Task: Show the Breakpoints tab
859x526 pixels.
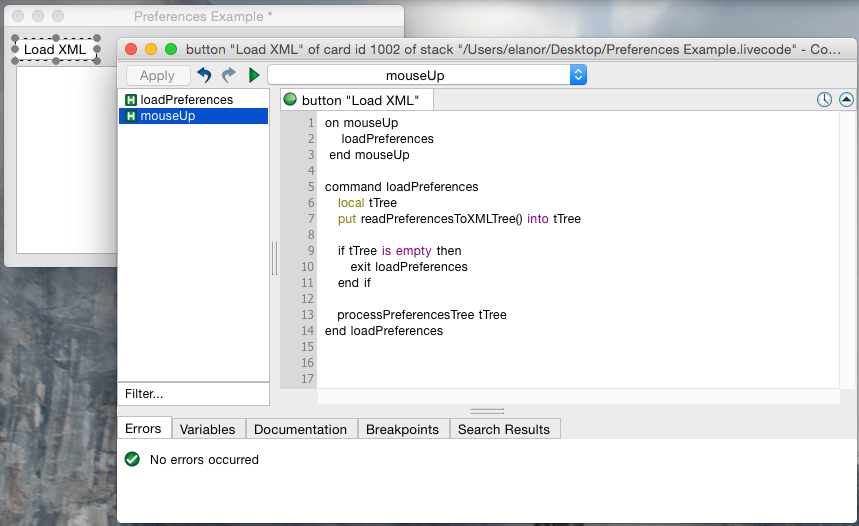Action: 402,429
